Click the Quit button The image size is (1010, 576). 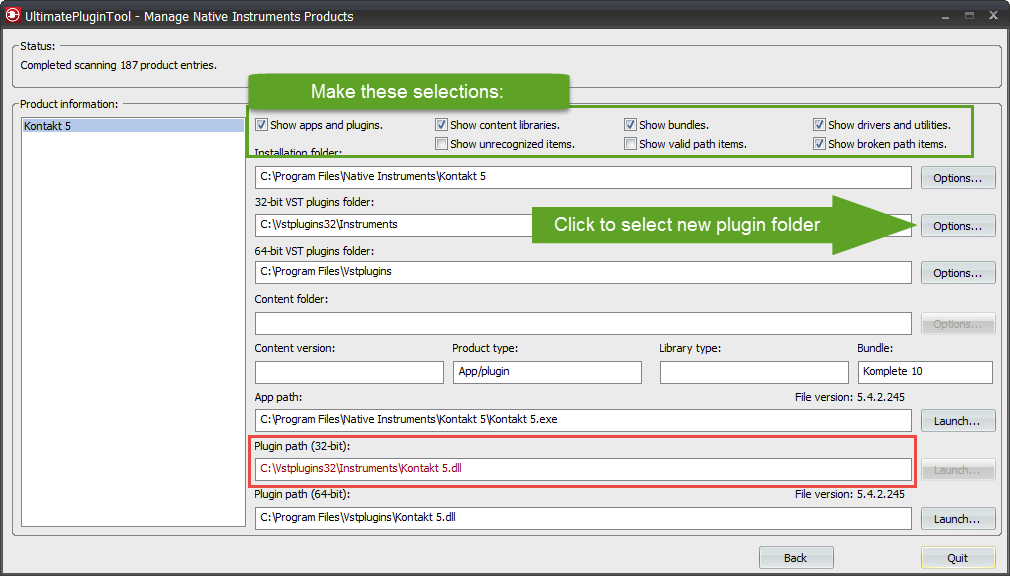pyautogui.click(x=958, y=558)
